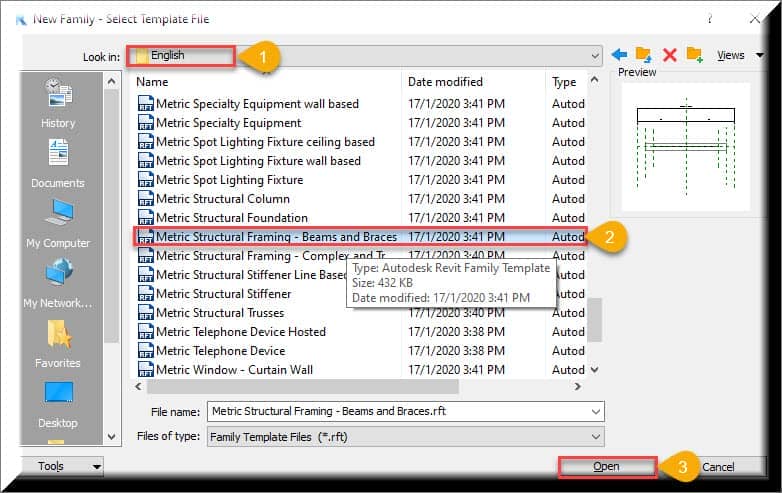Click the Open button
Screen dimensions: 782x493
pos(606,467)
